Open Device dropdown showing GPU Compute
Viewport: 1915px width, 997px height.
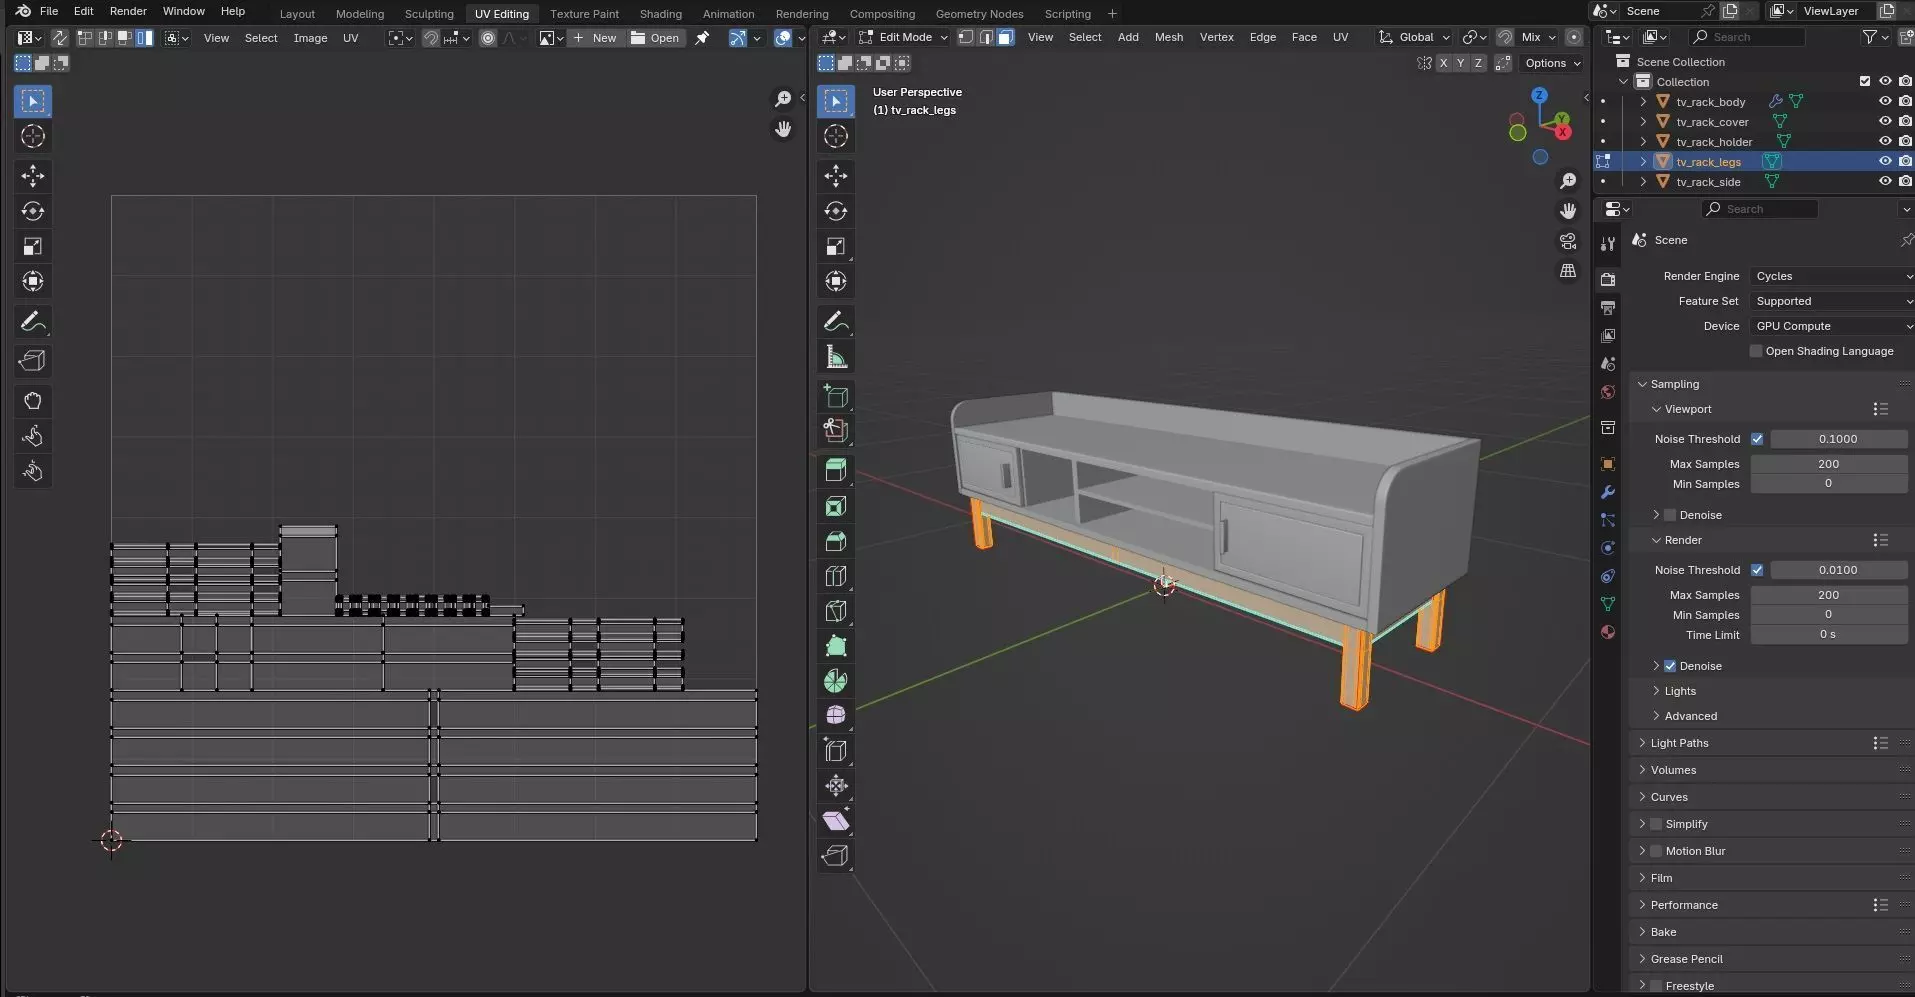[1832, 326]
